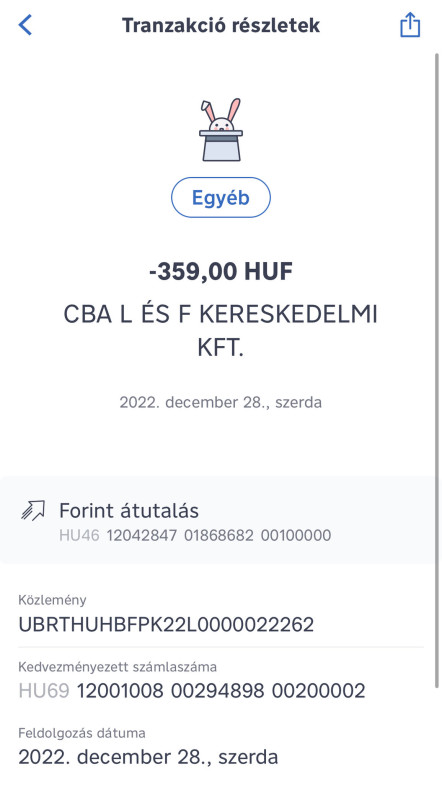Select the UBRTHUHBFPK22L0000022262 reference text
Image resolution: width=442 pixels, height=800 pixels.
click(x=166, y=624)
